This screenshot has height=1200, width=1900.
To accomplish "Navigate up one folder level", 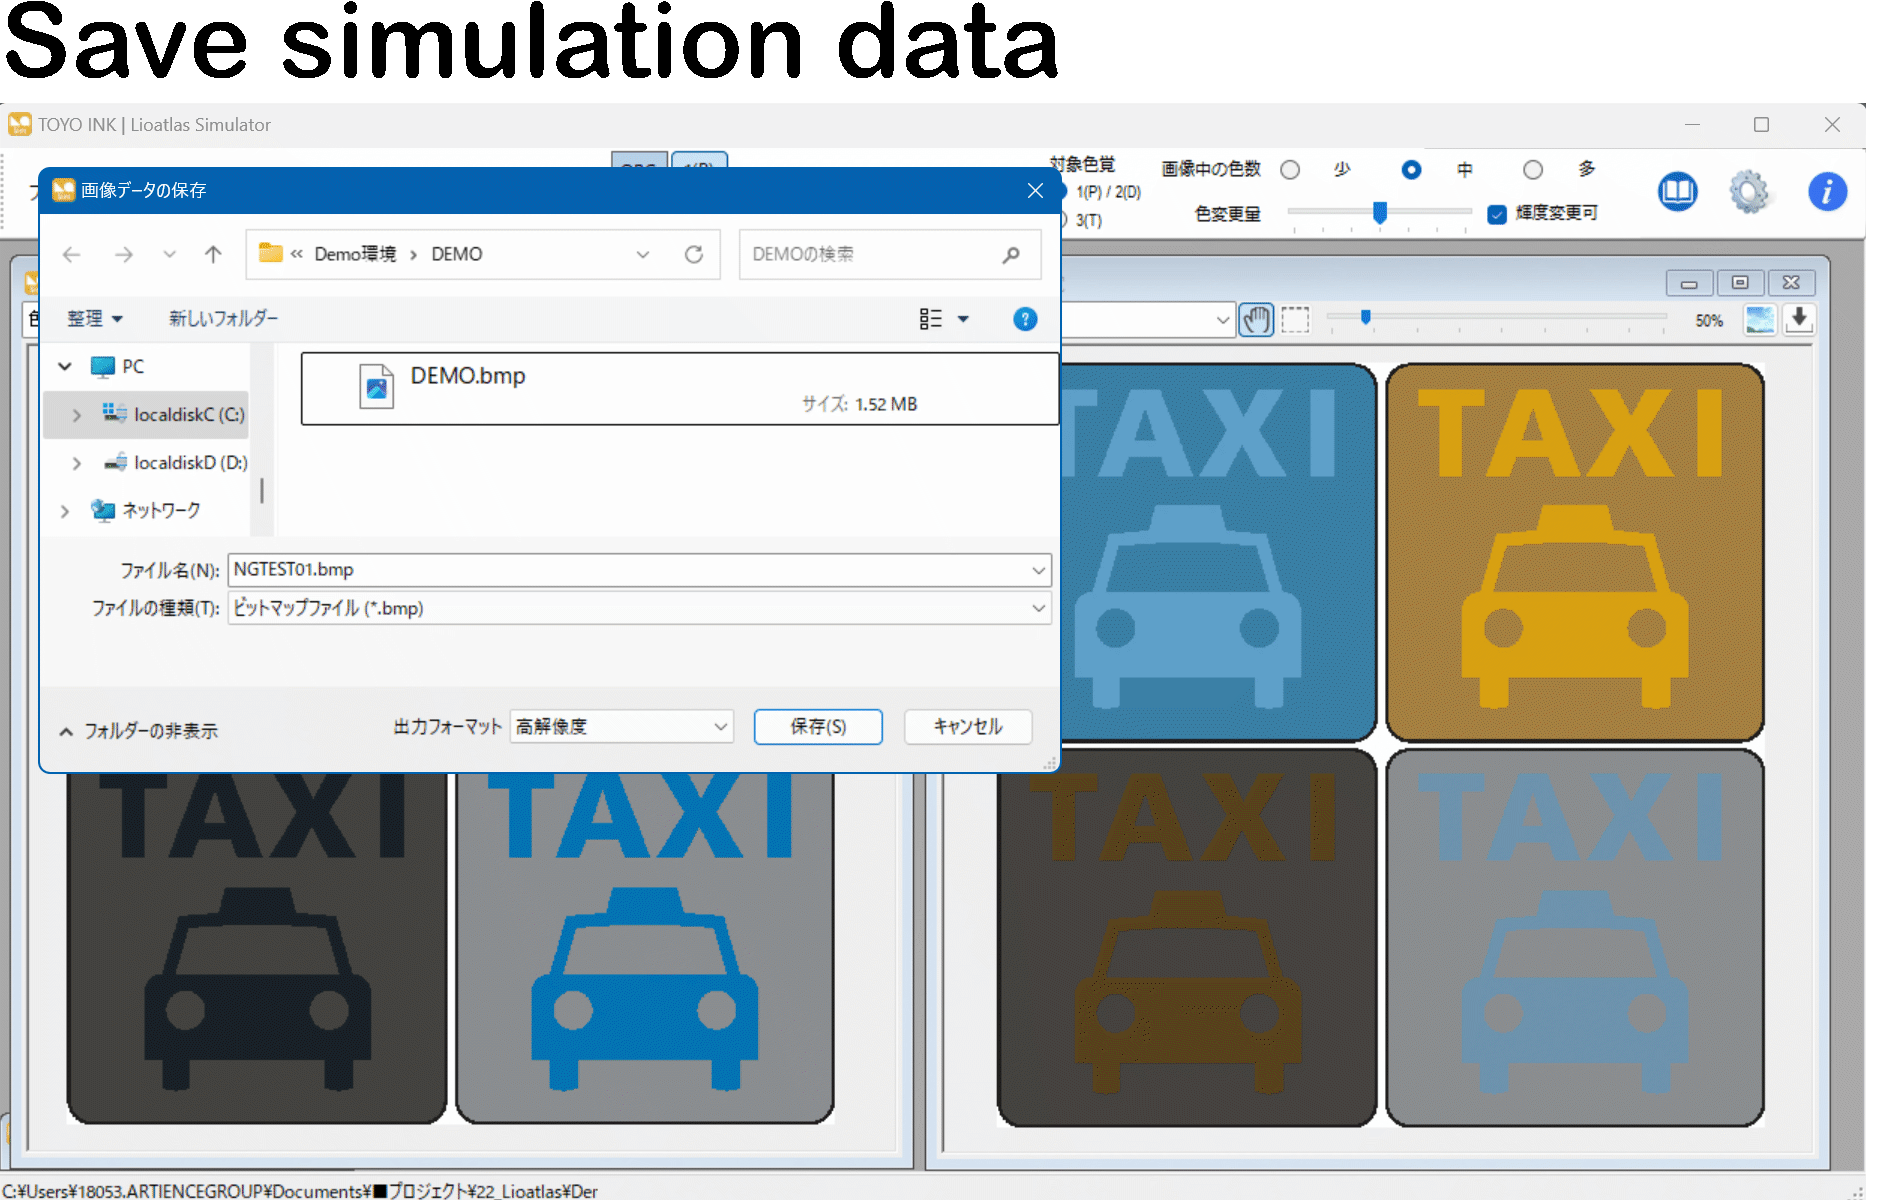I will pos(213,255).
